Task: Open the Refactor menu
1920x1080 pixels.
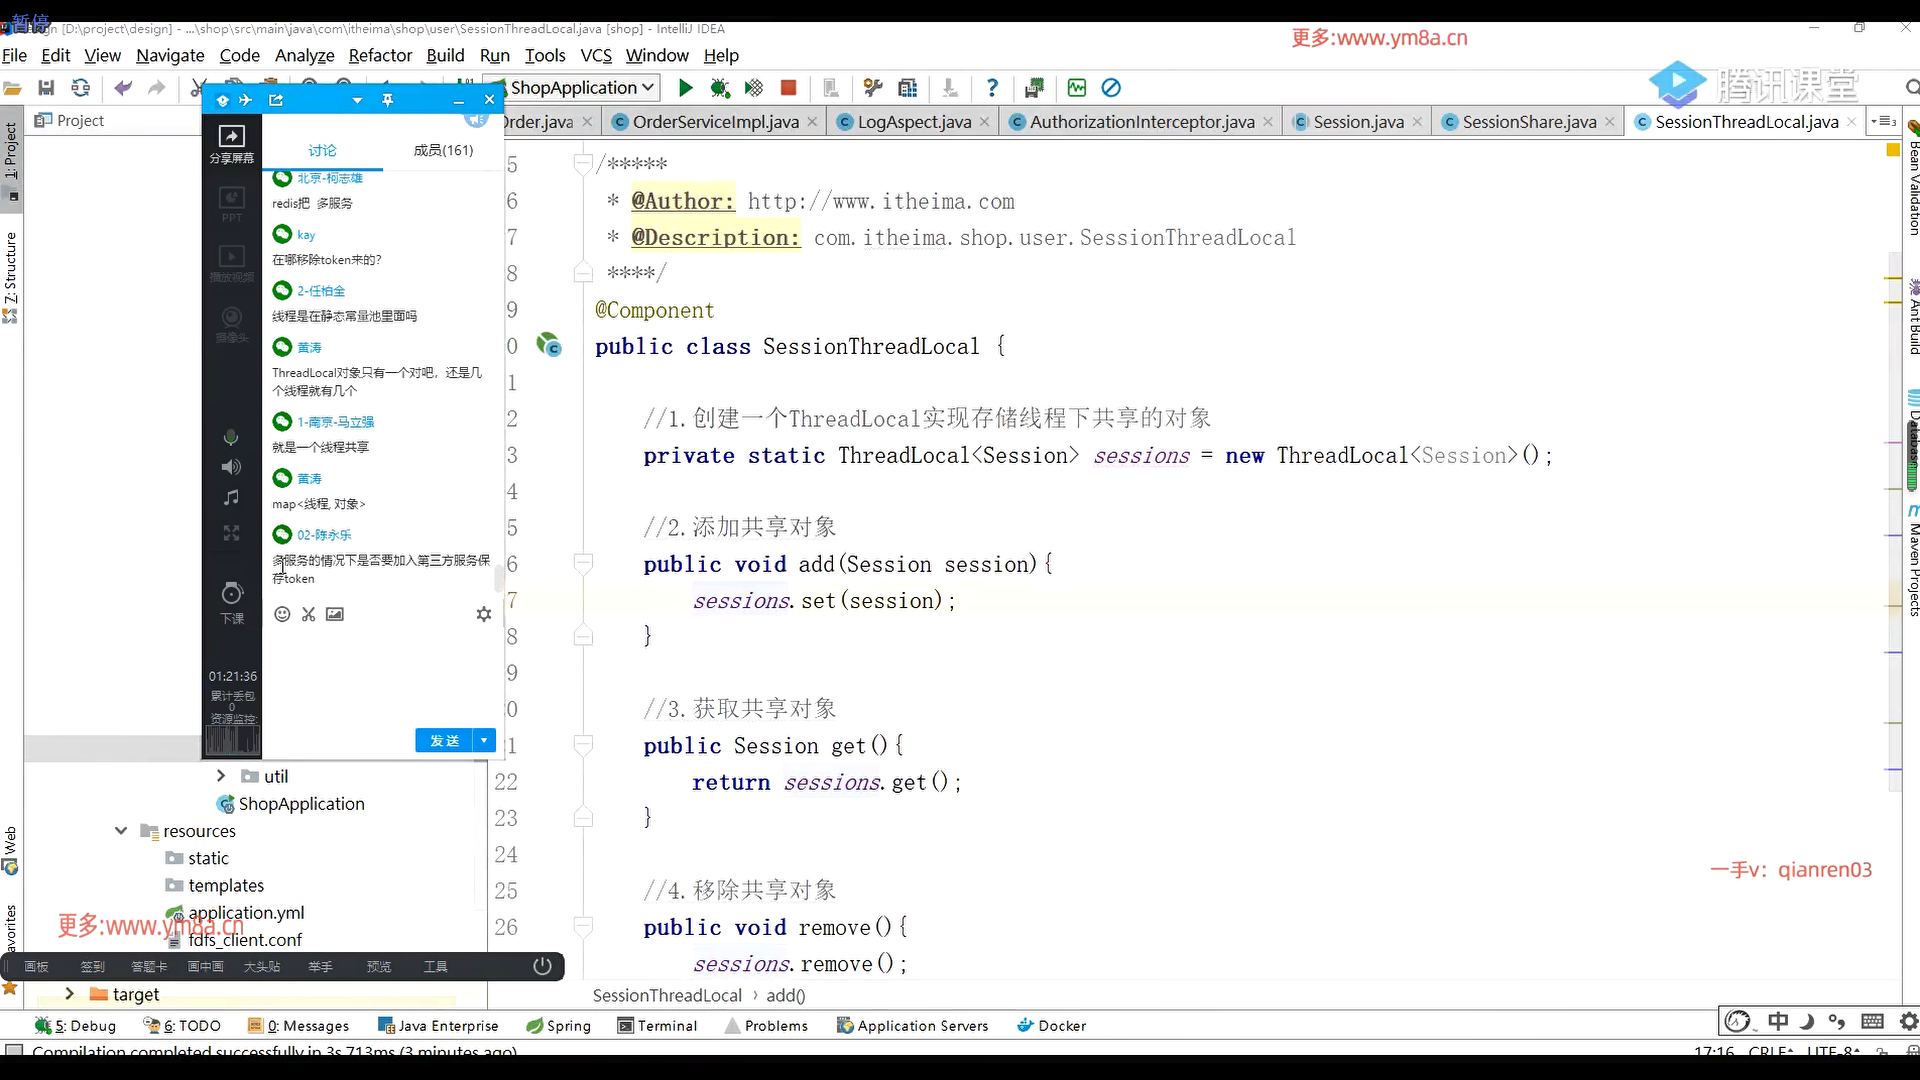Action: tap(379, 55)
